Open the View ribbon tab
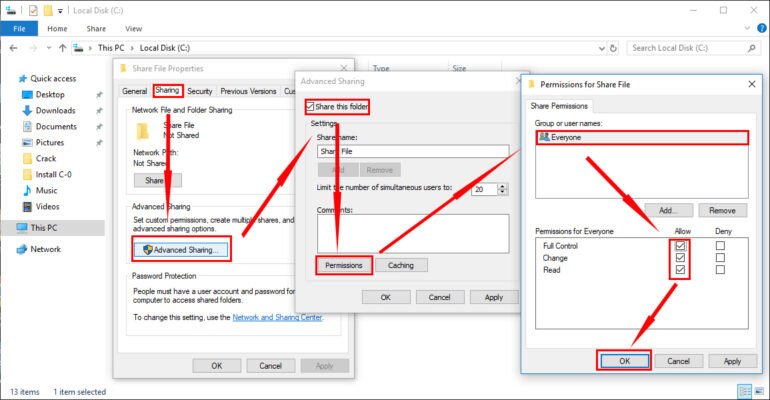 click(x=133, y=29)
